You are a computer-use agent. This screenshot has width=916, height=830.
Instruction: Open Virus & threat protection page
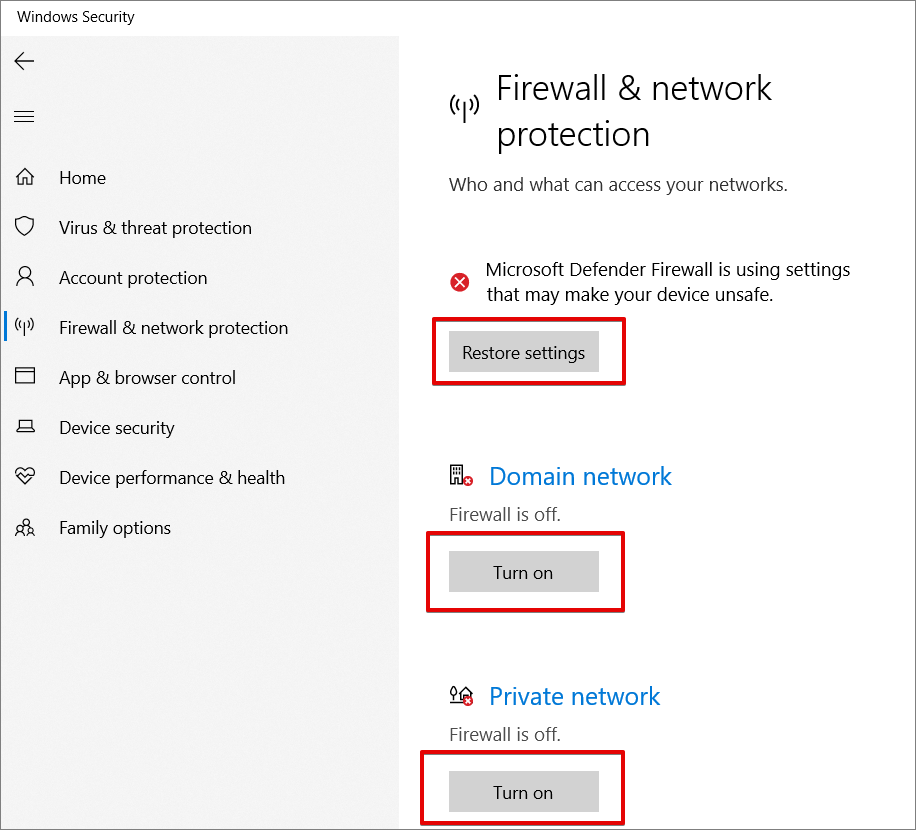click(x=155, y=228)
